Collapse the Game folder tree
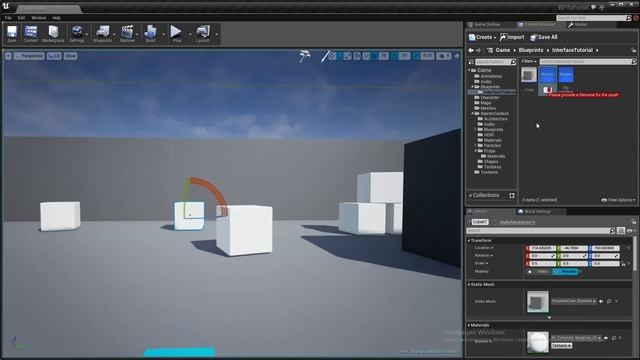The width and height of the screenshot is (640, 360). point(470,70)
